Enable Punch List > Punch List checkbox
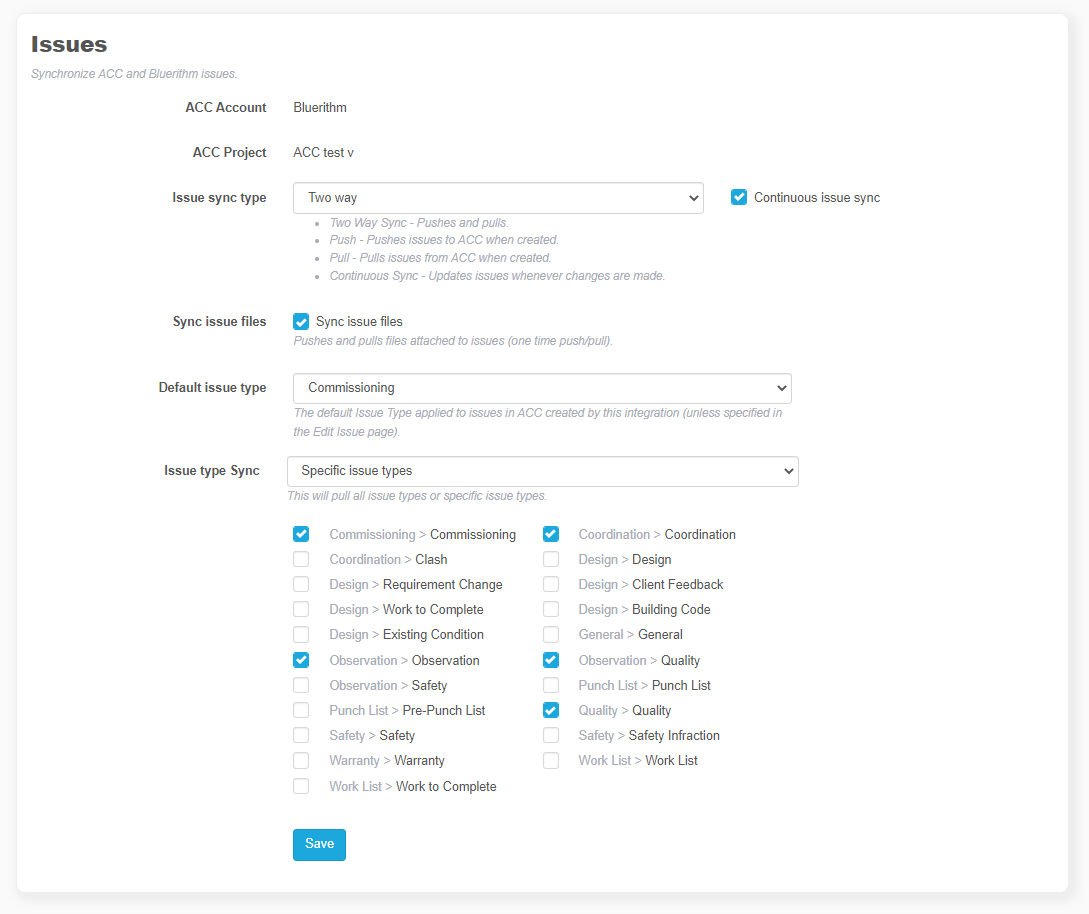1089x914 pixels. coord(551,685)
